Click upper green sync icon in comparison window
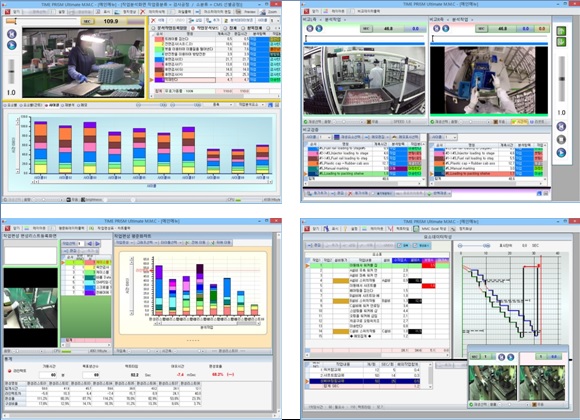This screenshot has height=420, width=580. coord(562,31)
